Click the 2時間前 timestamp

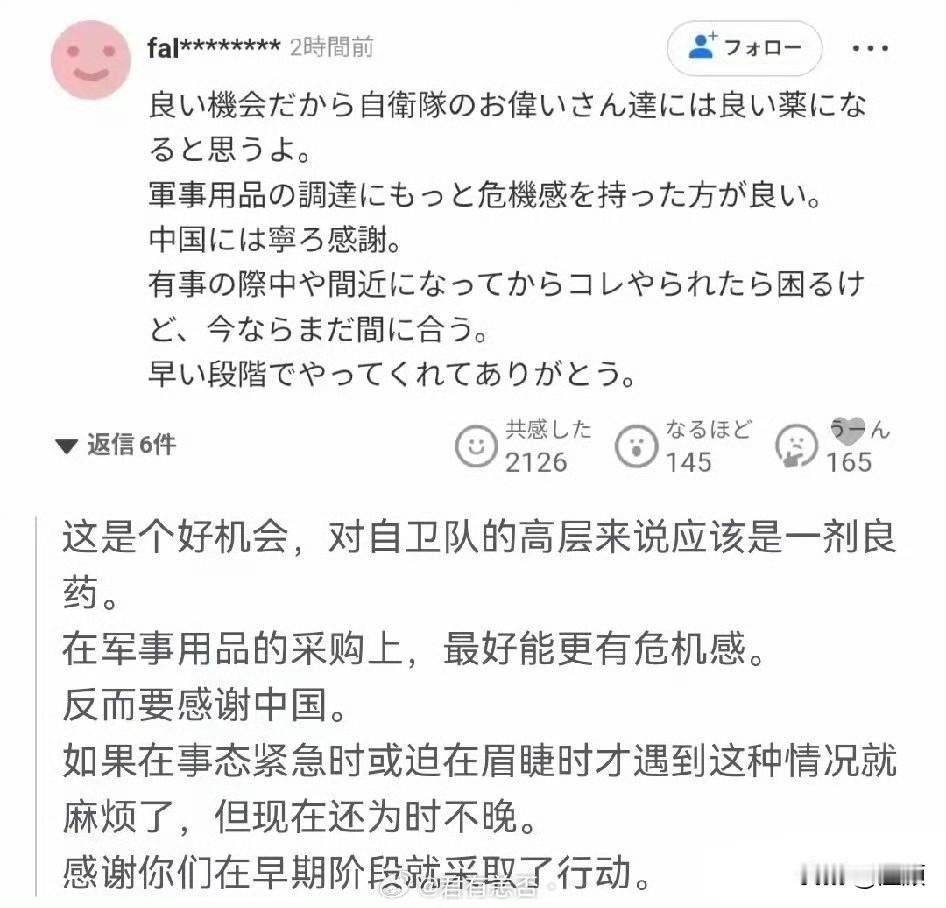[x=332, y=47]
